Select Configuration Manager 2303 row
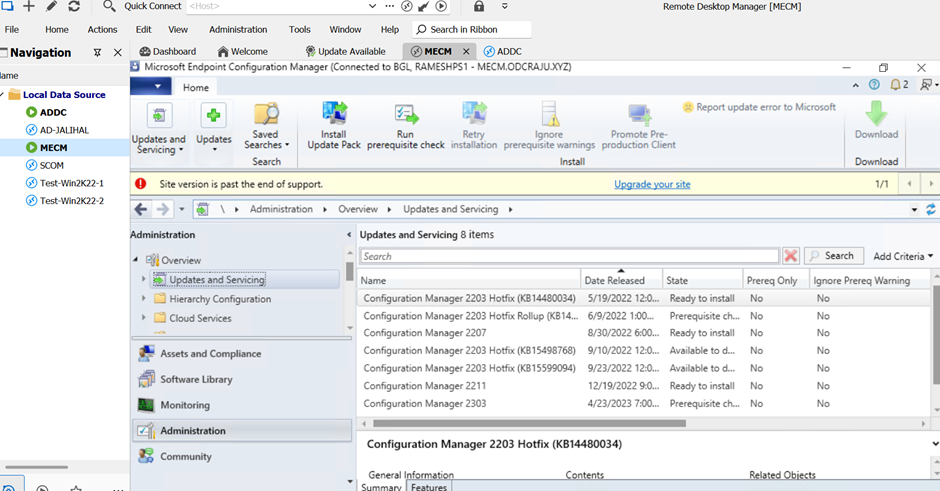Viewport: 940px width, 491px height. [x=644, y=403]
